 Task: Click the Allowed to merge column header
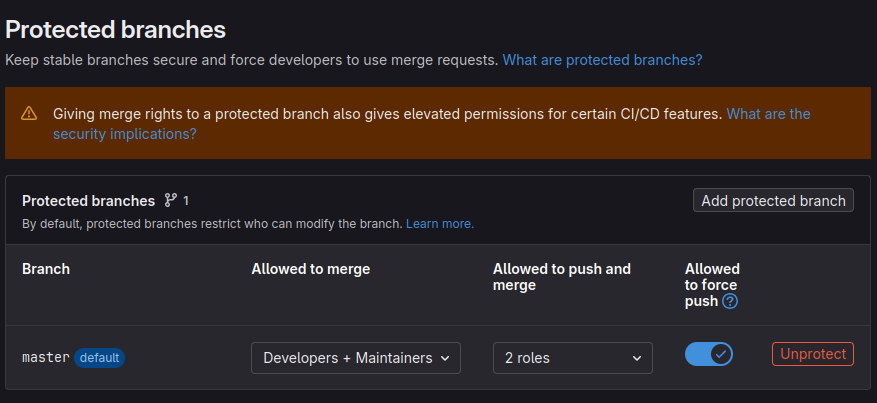click(310, 269)
